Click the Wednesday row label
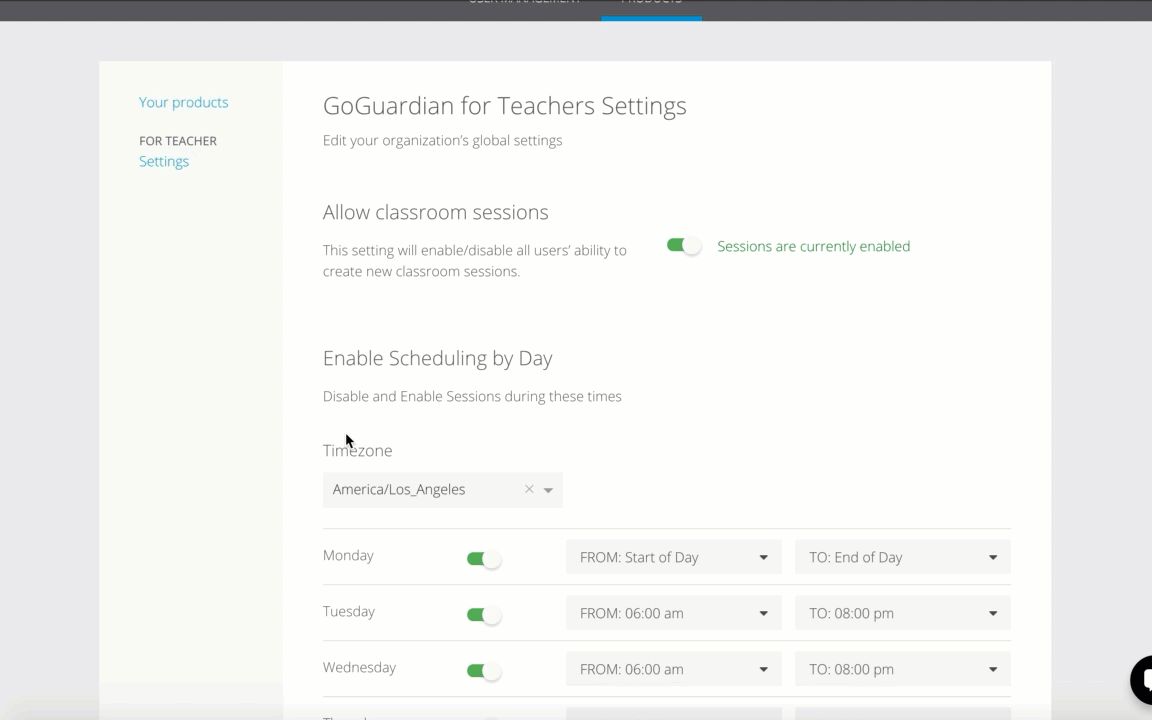 [x=359, y=667]
